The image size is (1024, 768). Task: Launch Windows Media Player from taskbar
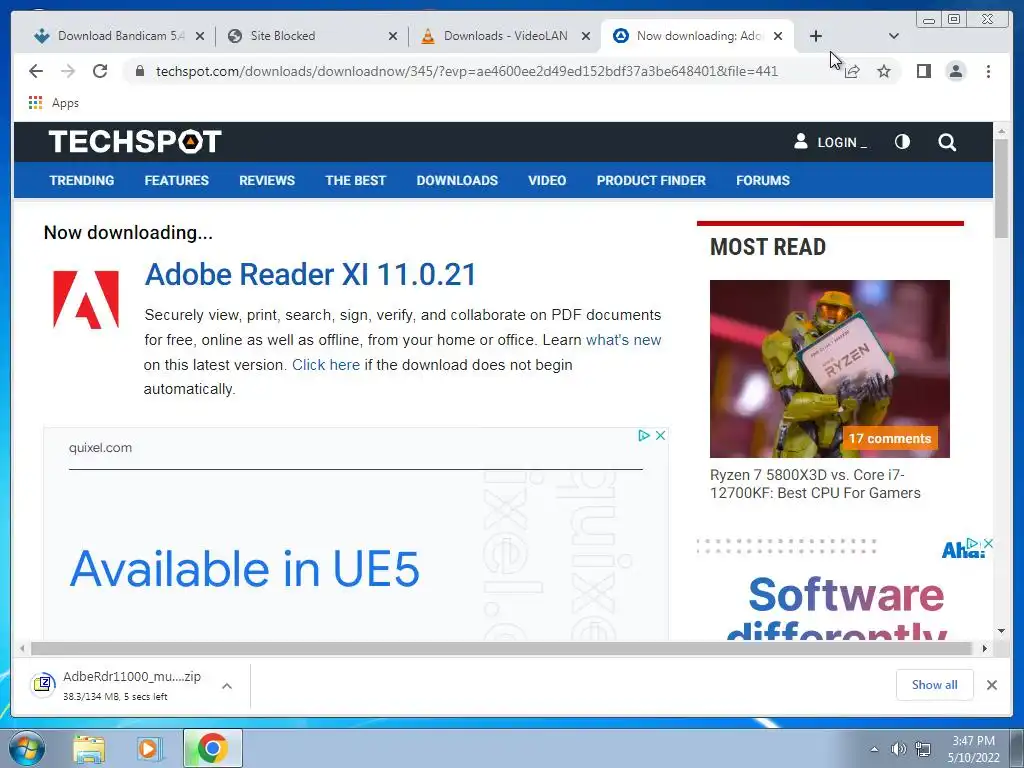click(x=150, y=748)
